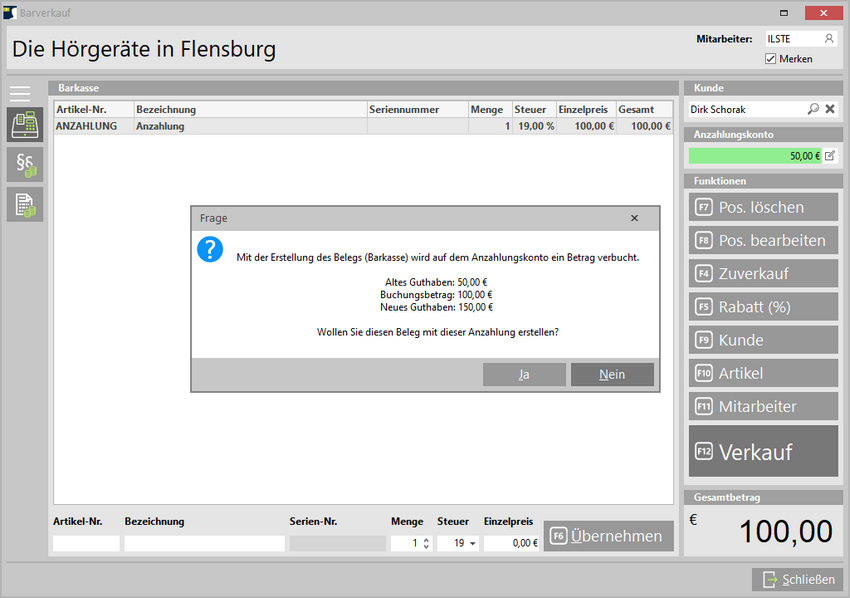This screenshot has width=850, height=598.
Task: Decline the booking by clicking Nein
Action: pyautogui.click(x=612, y=374)
